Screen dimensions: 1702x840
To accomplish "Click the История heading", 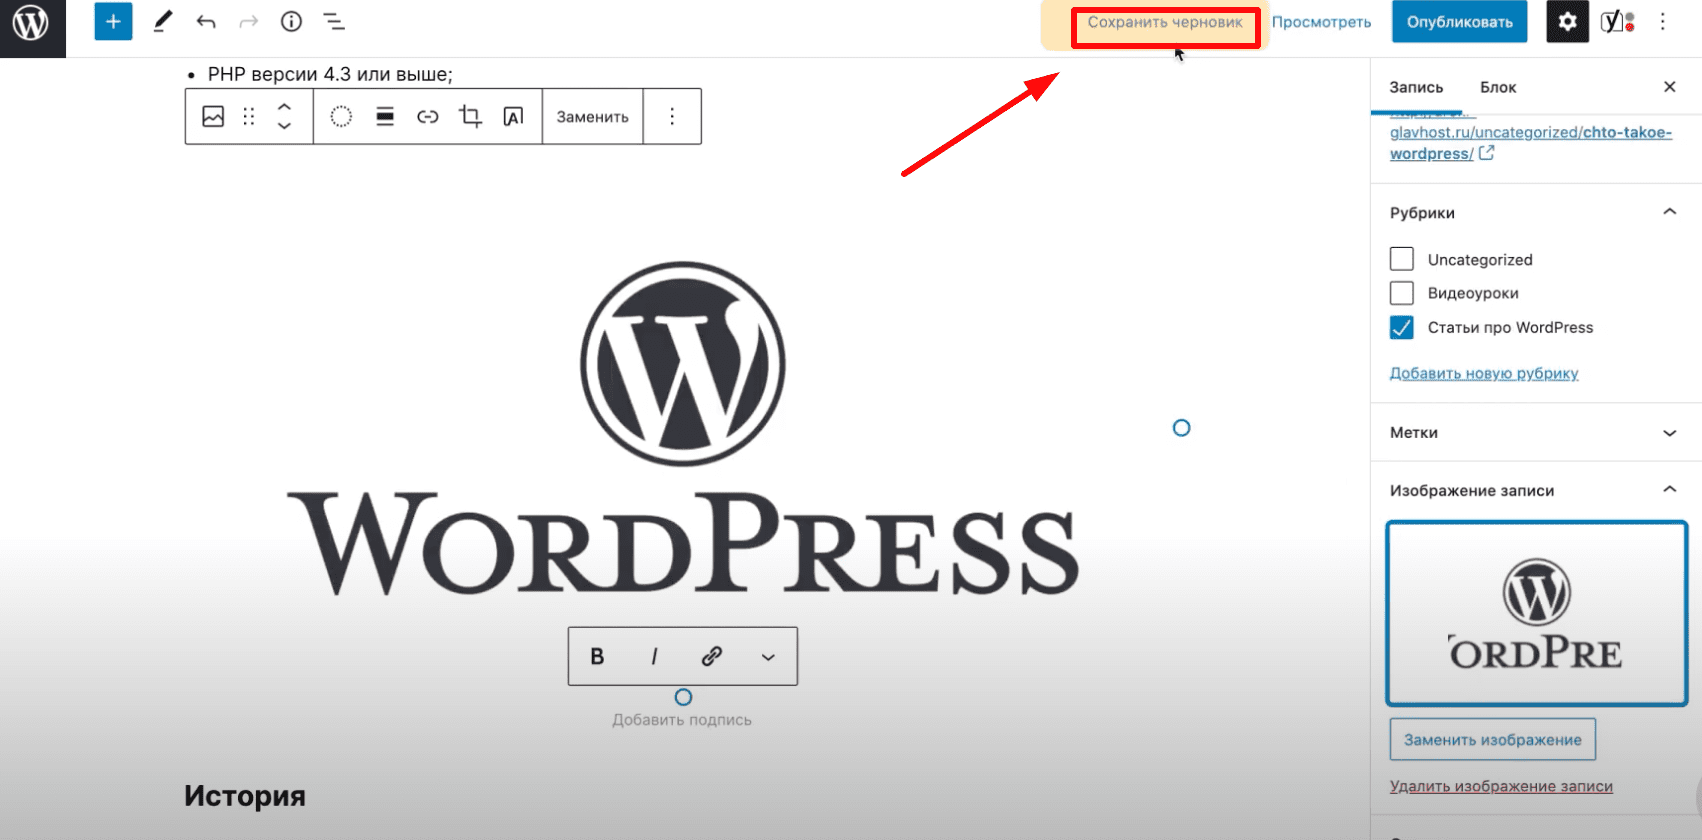I will (245, 796).
